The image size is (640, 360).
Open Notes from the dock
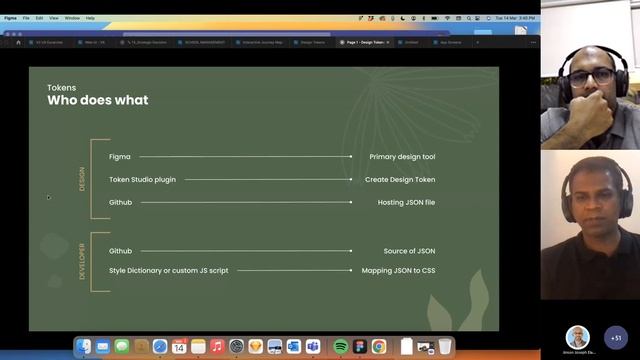(198, 347)
